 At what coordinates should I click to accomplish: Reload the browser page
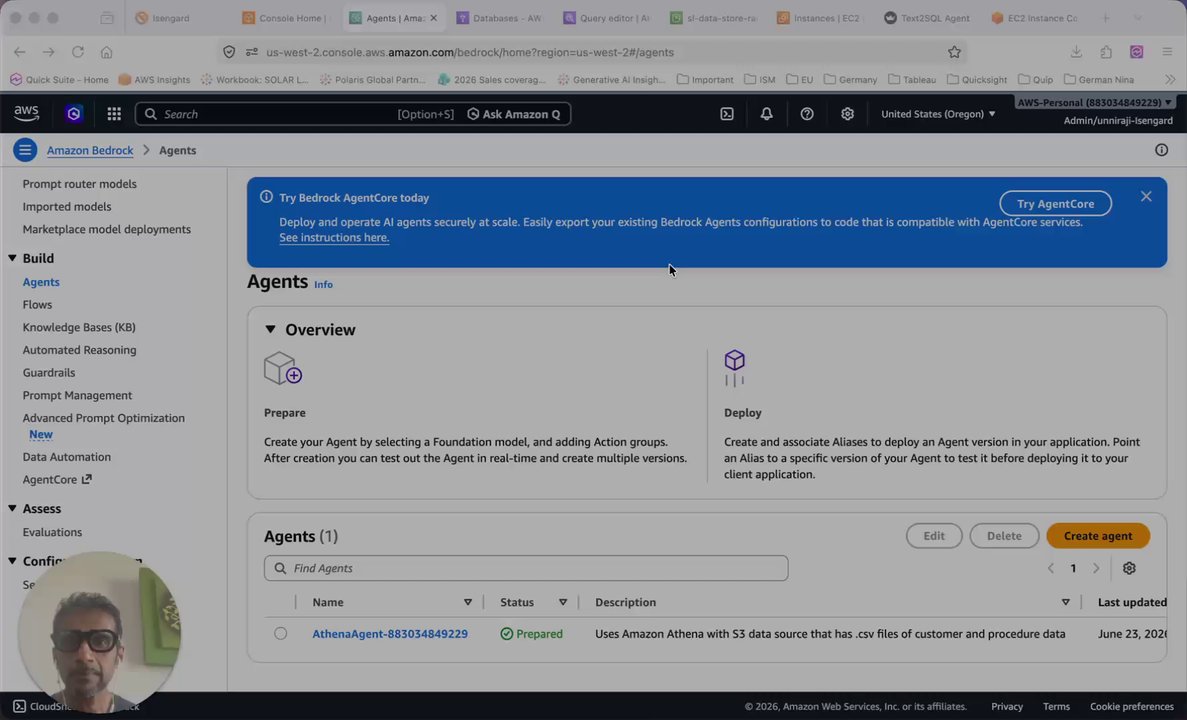coord(77,52)
